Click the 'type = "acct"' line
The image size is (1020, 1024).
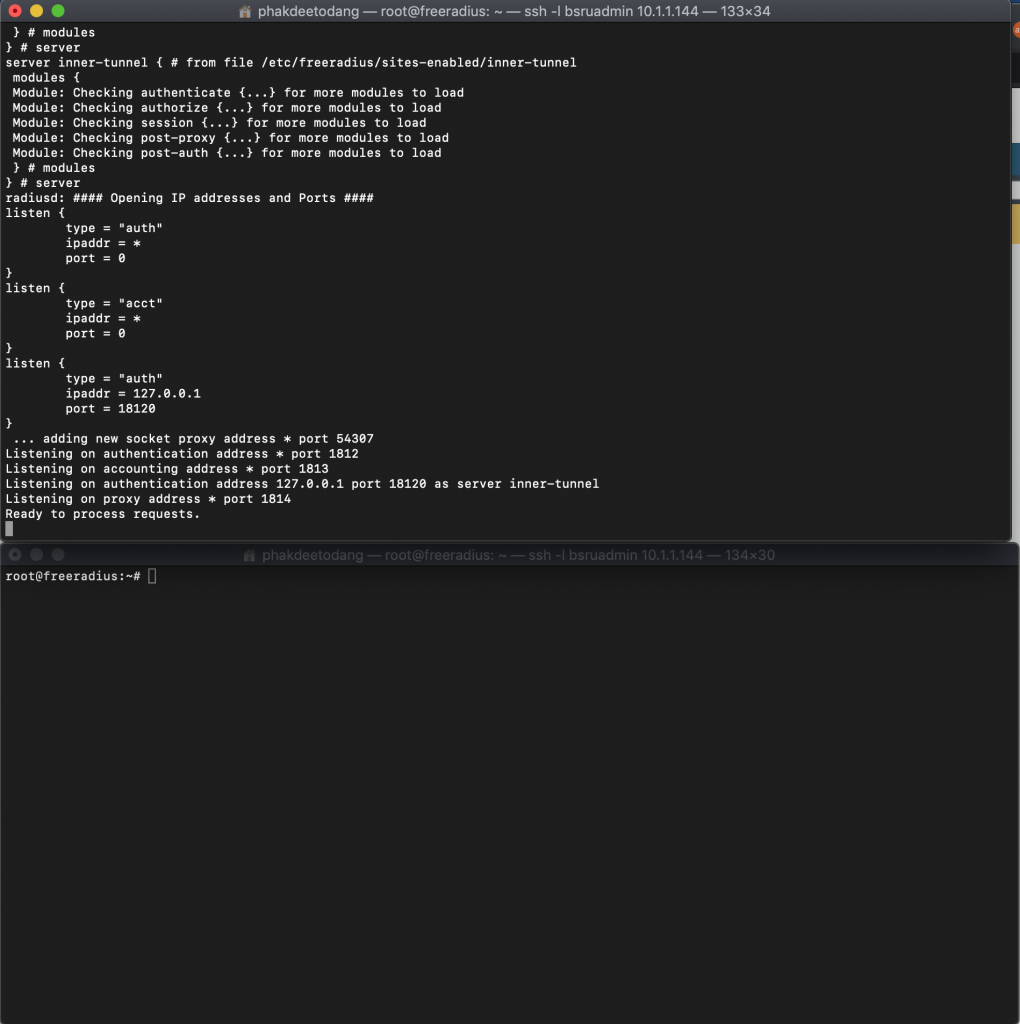114,304
